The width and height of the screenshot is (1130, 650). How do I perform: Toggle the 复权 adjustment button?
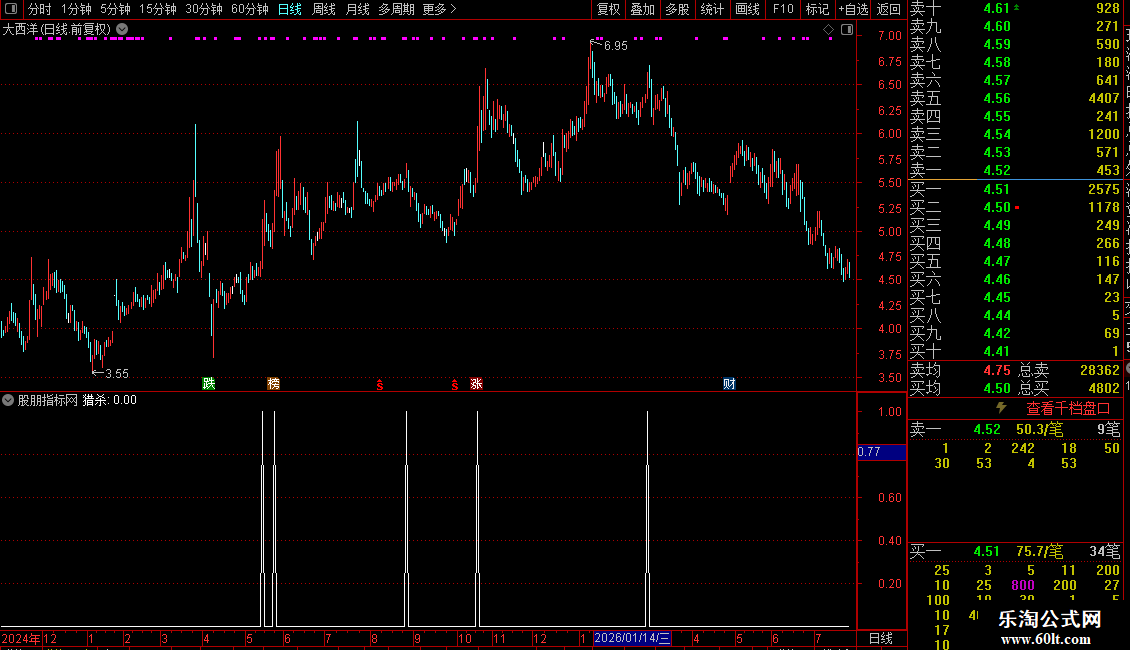point(608,9)
